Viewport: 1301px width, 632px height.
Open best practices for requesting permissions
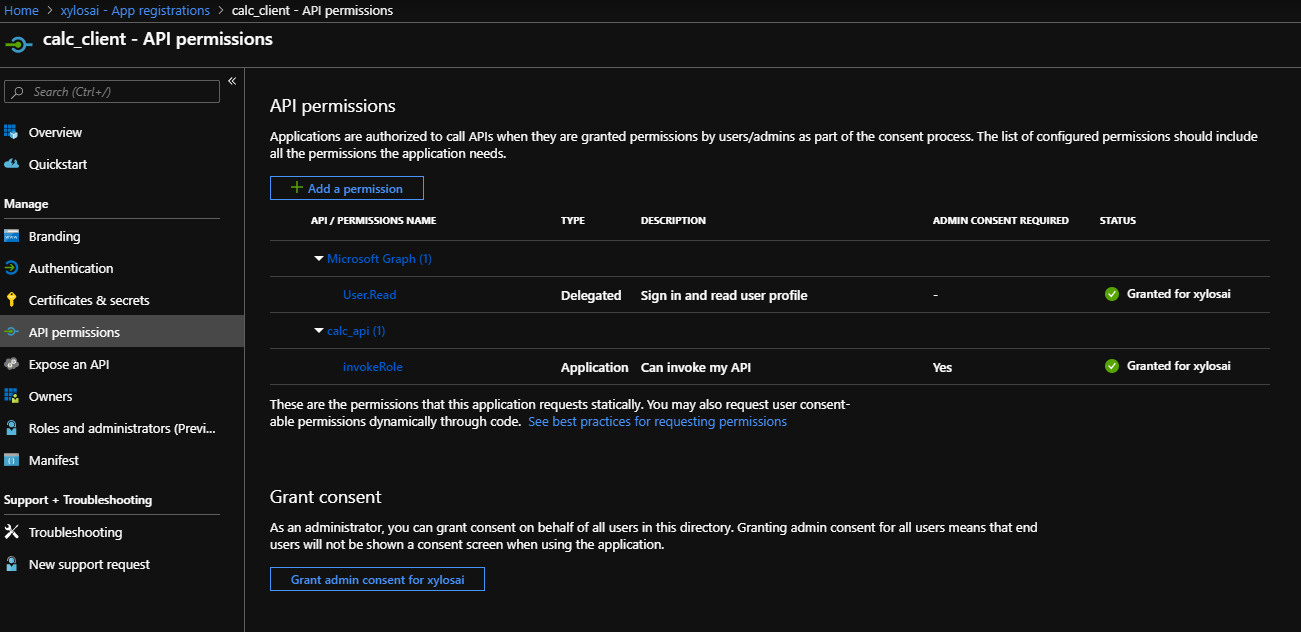click(x=657, y=422)
